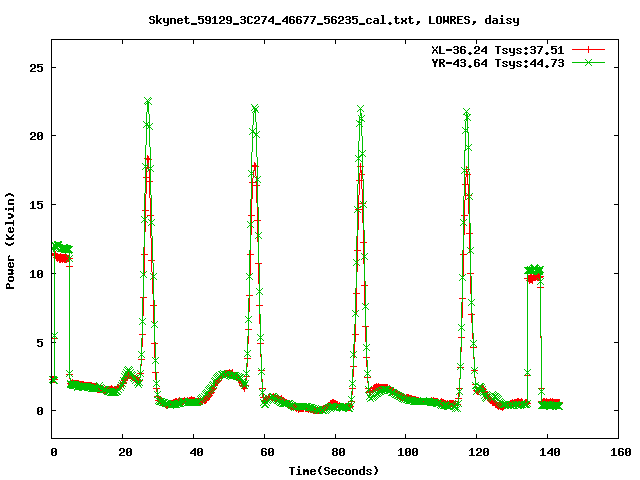
Task: Click the x-axis tick label 100
Action: 407,452
